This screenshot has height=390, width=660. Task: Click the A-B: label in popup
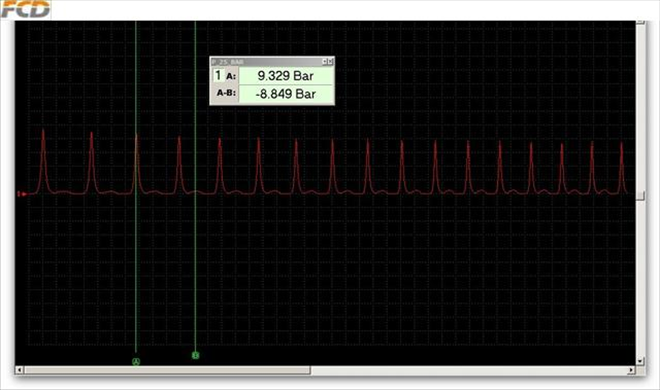coord(226,93)
